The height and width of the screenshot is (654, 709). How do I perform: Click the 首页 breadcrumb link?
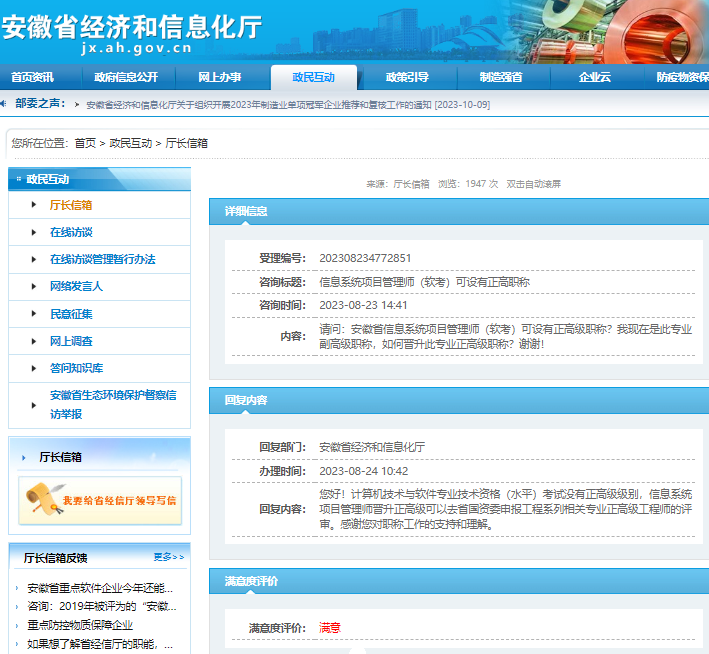(x=85, y=143)
